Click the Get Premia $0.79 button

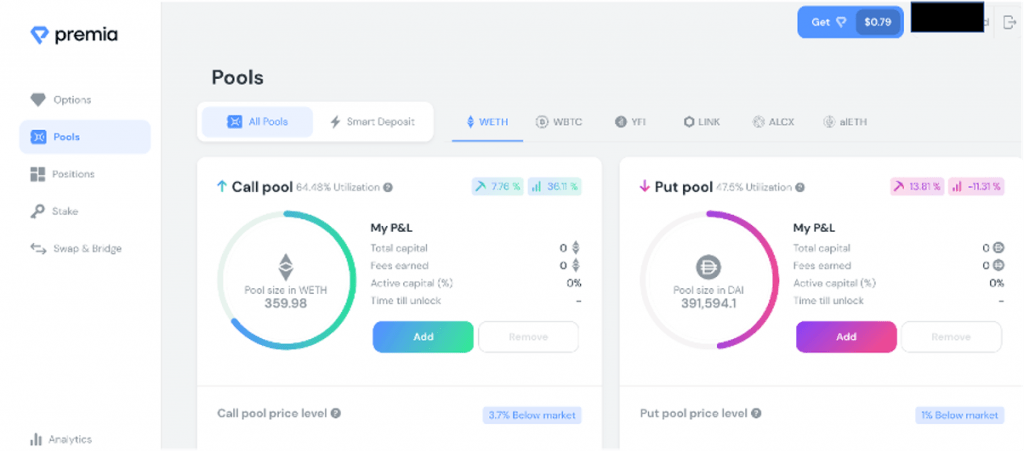click(x=849, y=22)
